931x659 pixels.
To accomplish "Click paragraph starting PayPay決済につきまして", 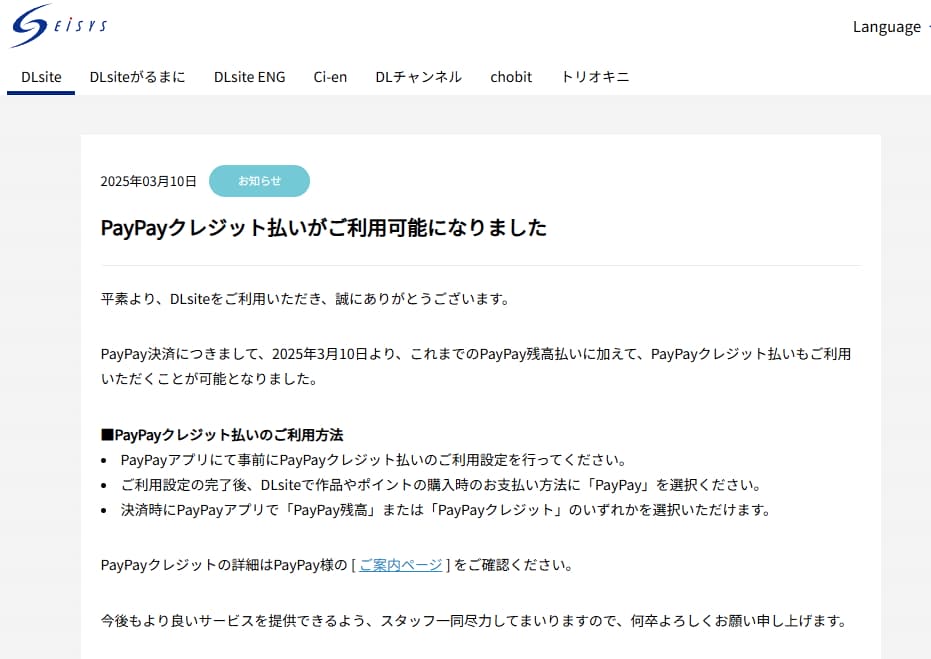I will (476, 366).
